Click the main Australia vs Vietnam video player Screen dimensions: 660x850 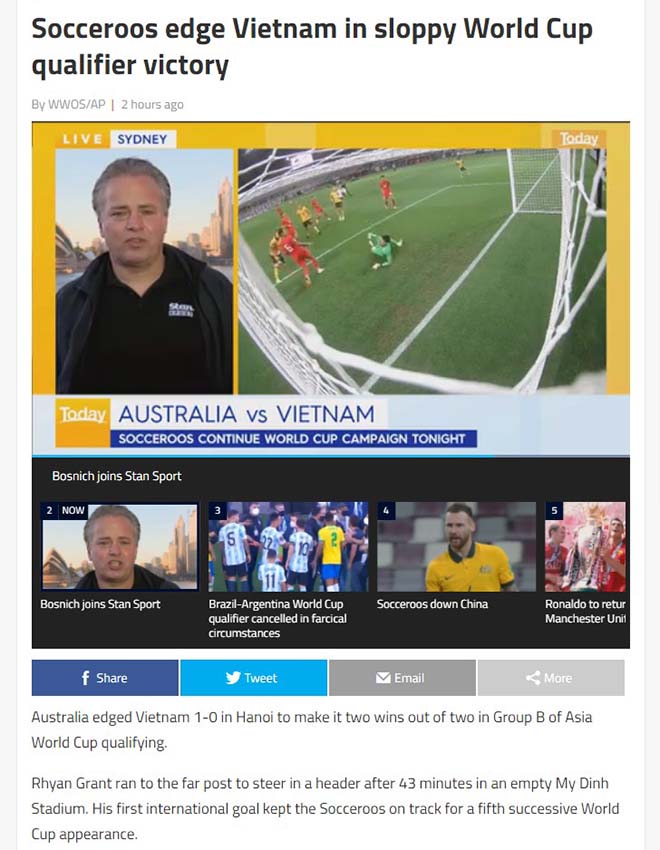[331, 288]
